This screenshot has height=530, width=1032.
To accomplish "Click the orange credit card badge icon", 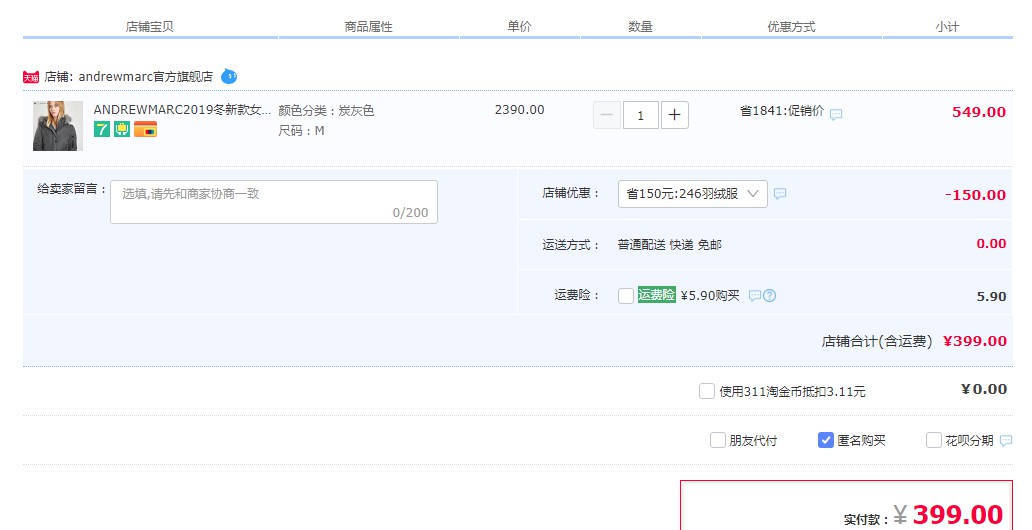I will point(145,129).
